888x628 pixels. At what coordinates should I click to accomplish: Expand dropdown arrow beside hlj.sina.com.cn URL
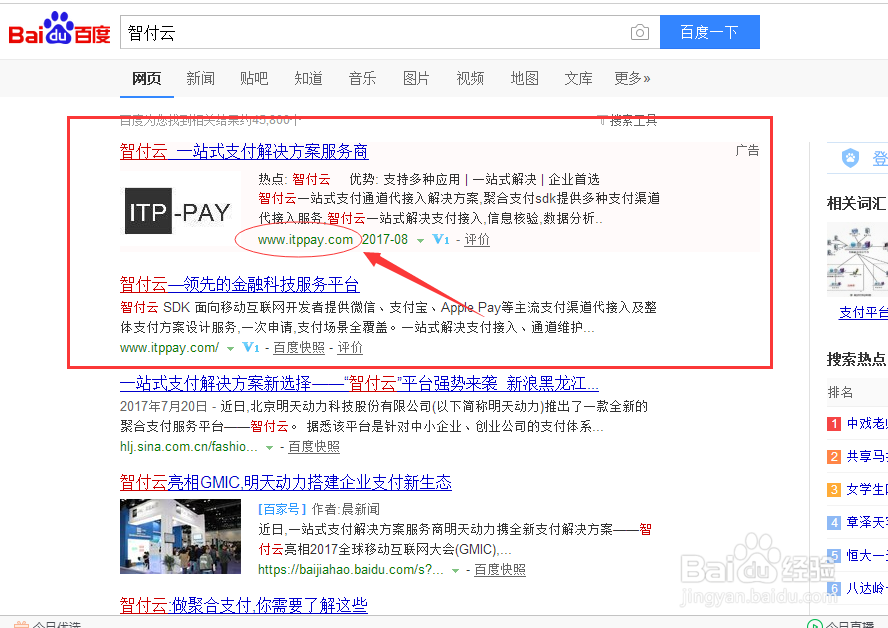(x=270, y=447)
